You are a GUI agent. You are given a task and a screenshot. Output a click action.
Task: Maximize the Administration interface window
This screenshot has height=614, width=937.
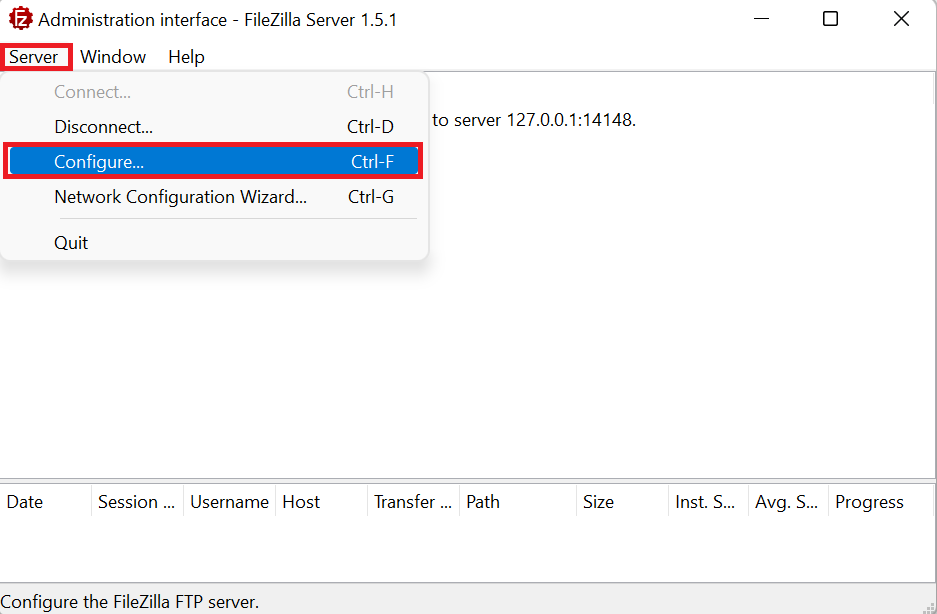[x=831, y=19]
